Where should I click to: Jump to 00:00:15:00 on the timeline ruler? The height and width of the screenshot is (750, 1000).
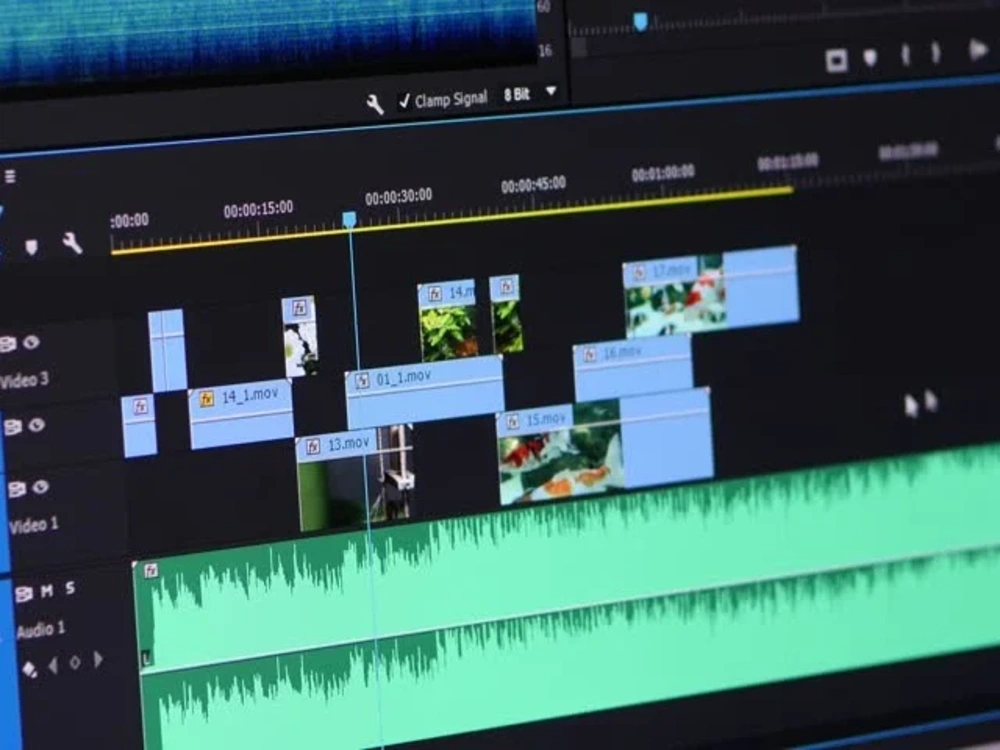(x=258, y=210)
